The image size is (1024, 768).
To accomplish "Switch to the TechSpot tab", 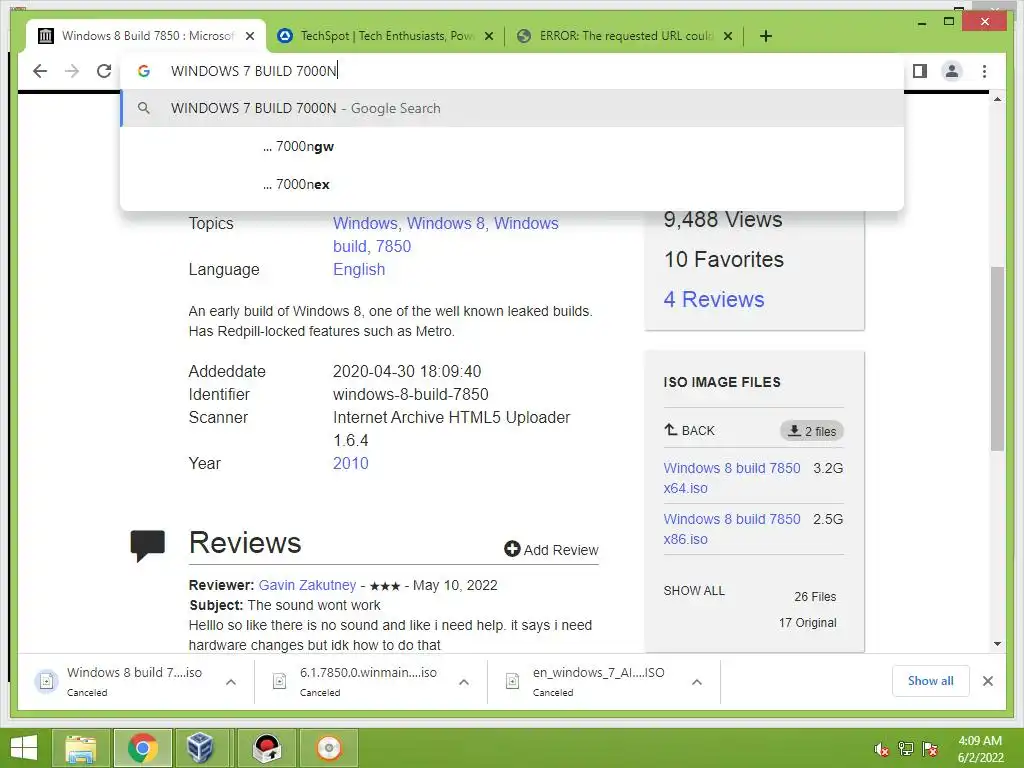I will pos(385,36).
